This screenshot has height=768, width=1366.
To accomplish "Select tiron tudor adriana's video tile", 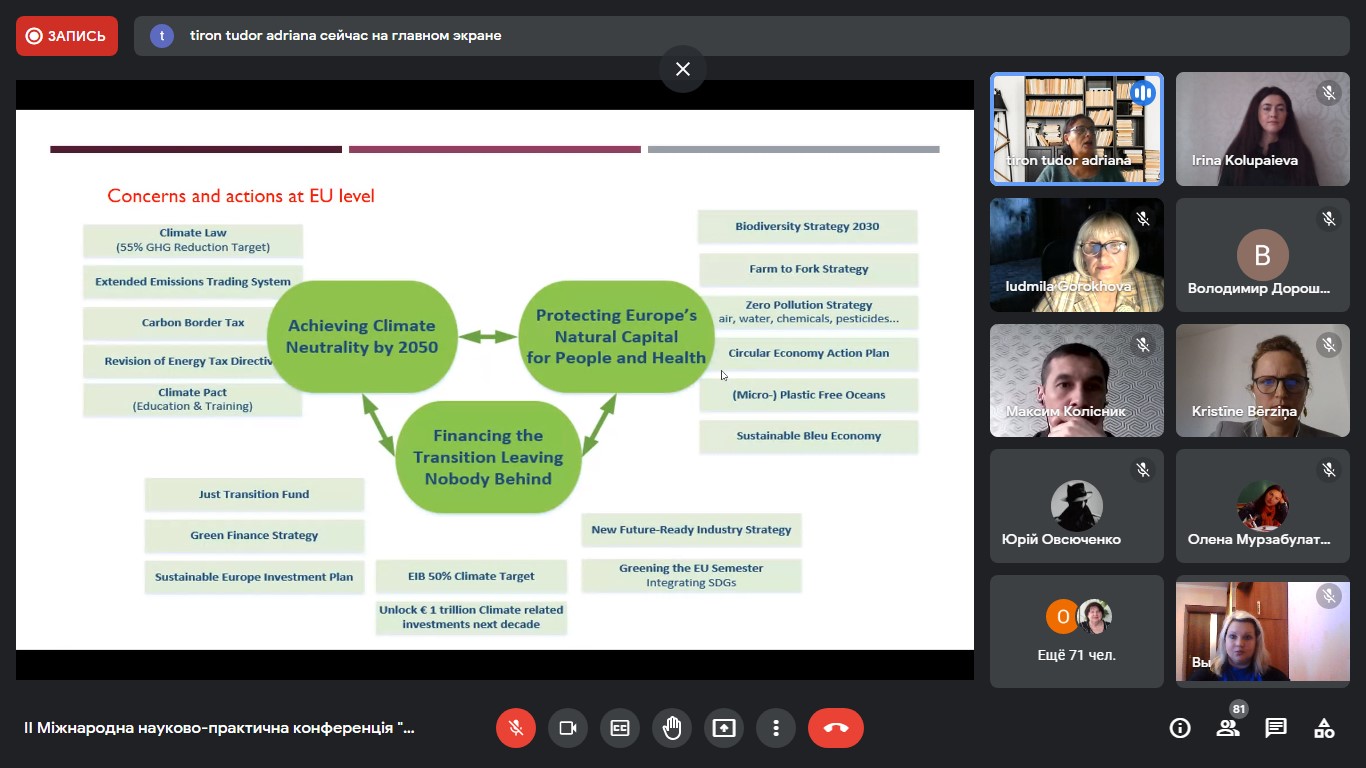I will tap(1076, 129).
